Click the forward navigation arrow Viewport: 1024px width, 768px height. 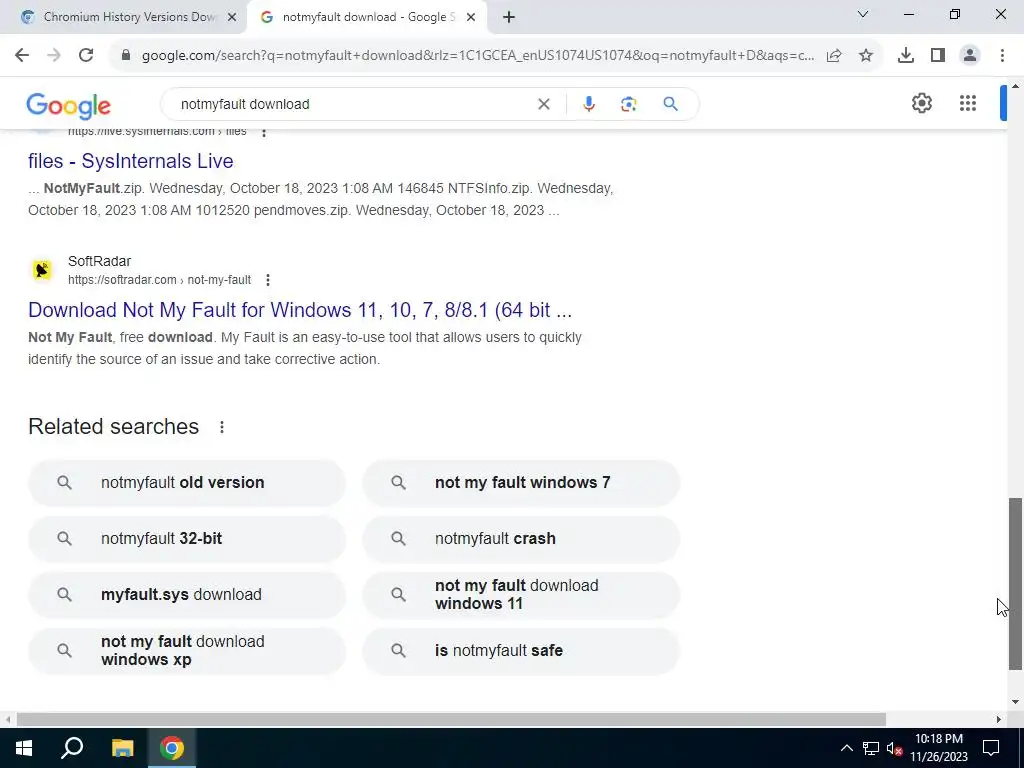coord(54,56)
